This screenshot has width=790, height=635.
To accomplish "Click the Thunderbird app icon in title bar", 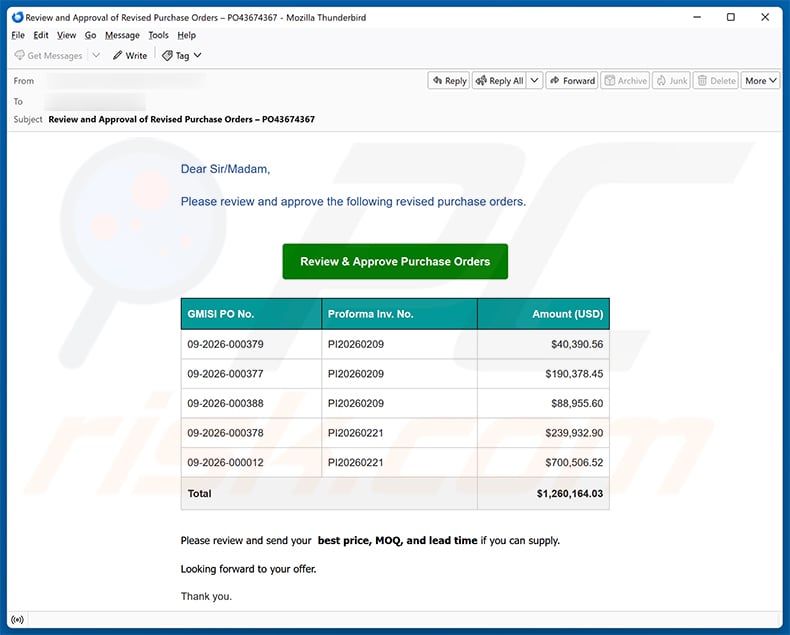I will coord(18,17).
